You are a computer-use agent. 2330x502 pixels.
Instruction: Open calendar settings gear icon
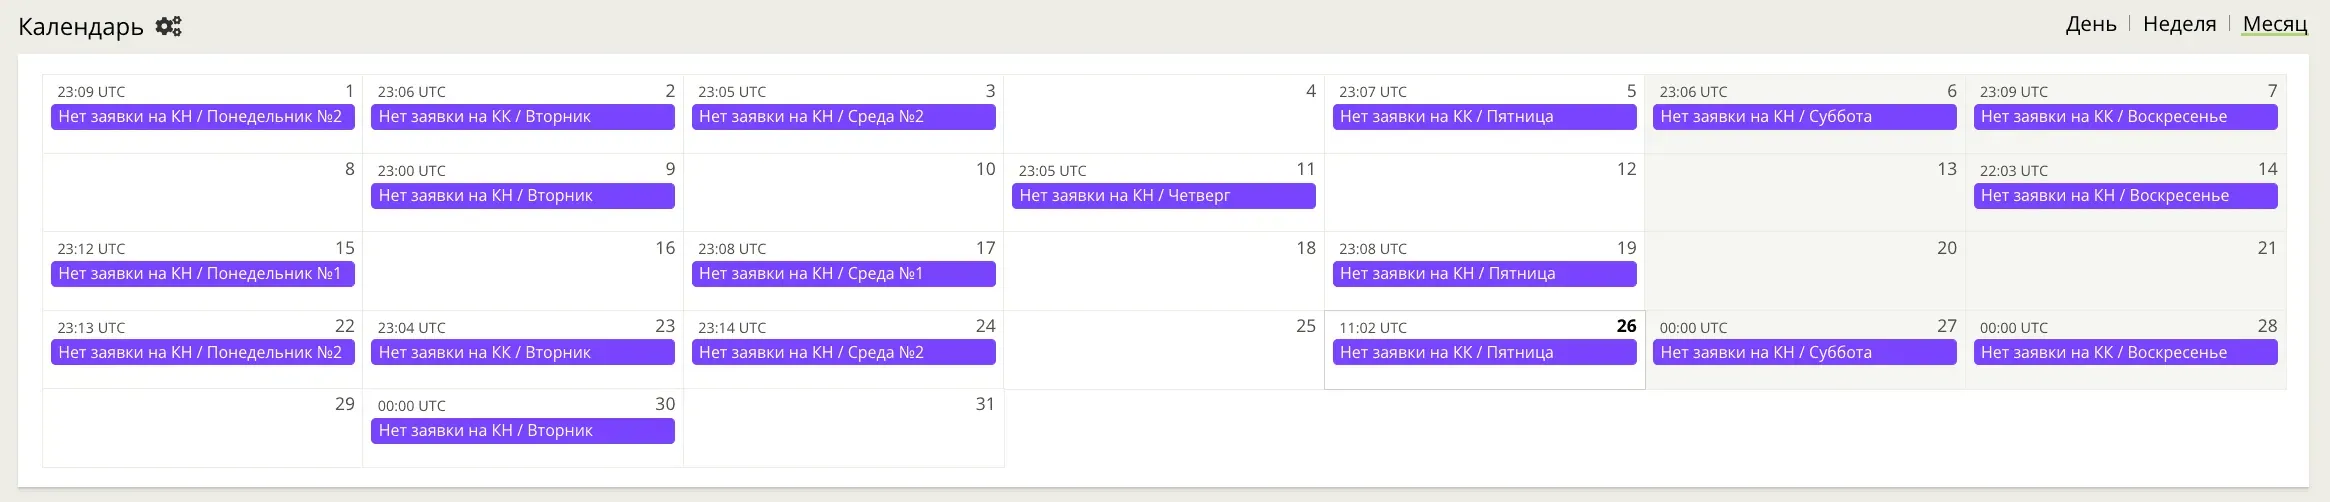click(168, 26)
